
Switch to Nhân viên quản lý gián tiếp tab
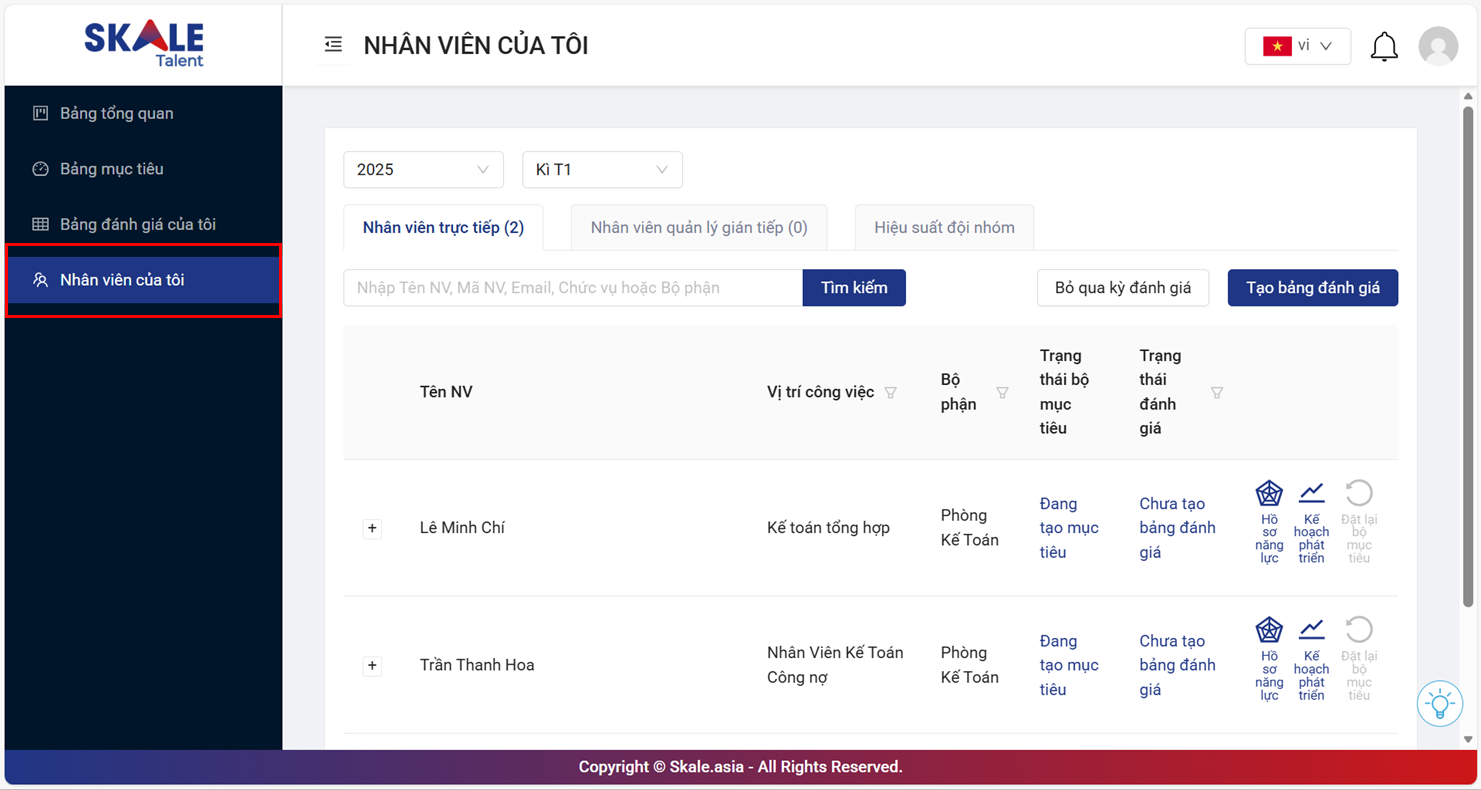[699, 228]
